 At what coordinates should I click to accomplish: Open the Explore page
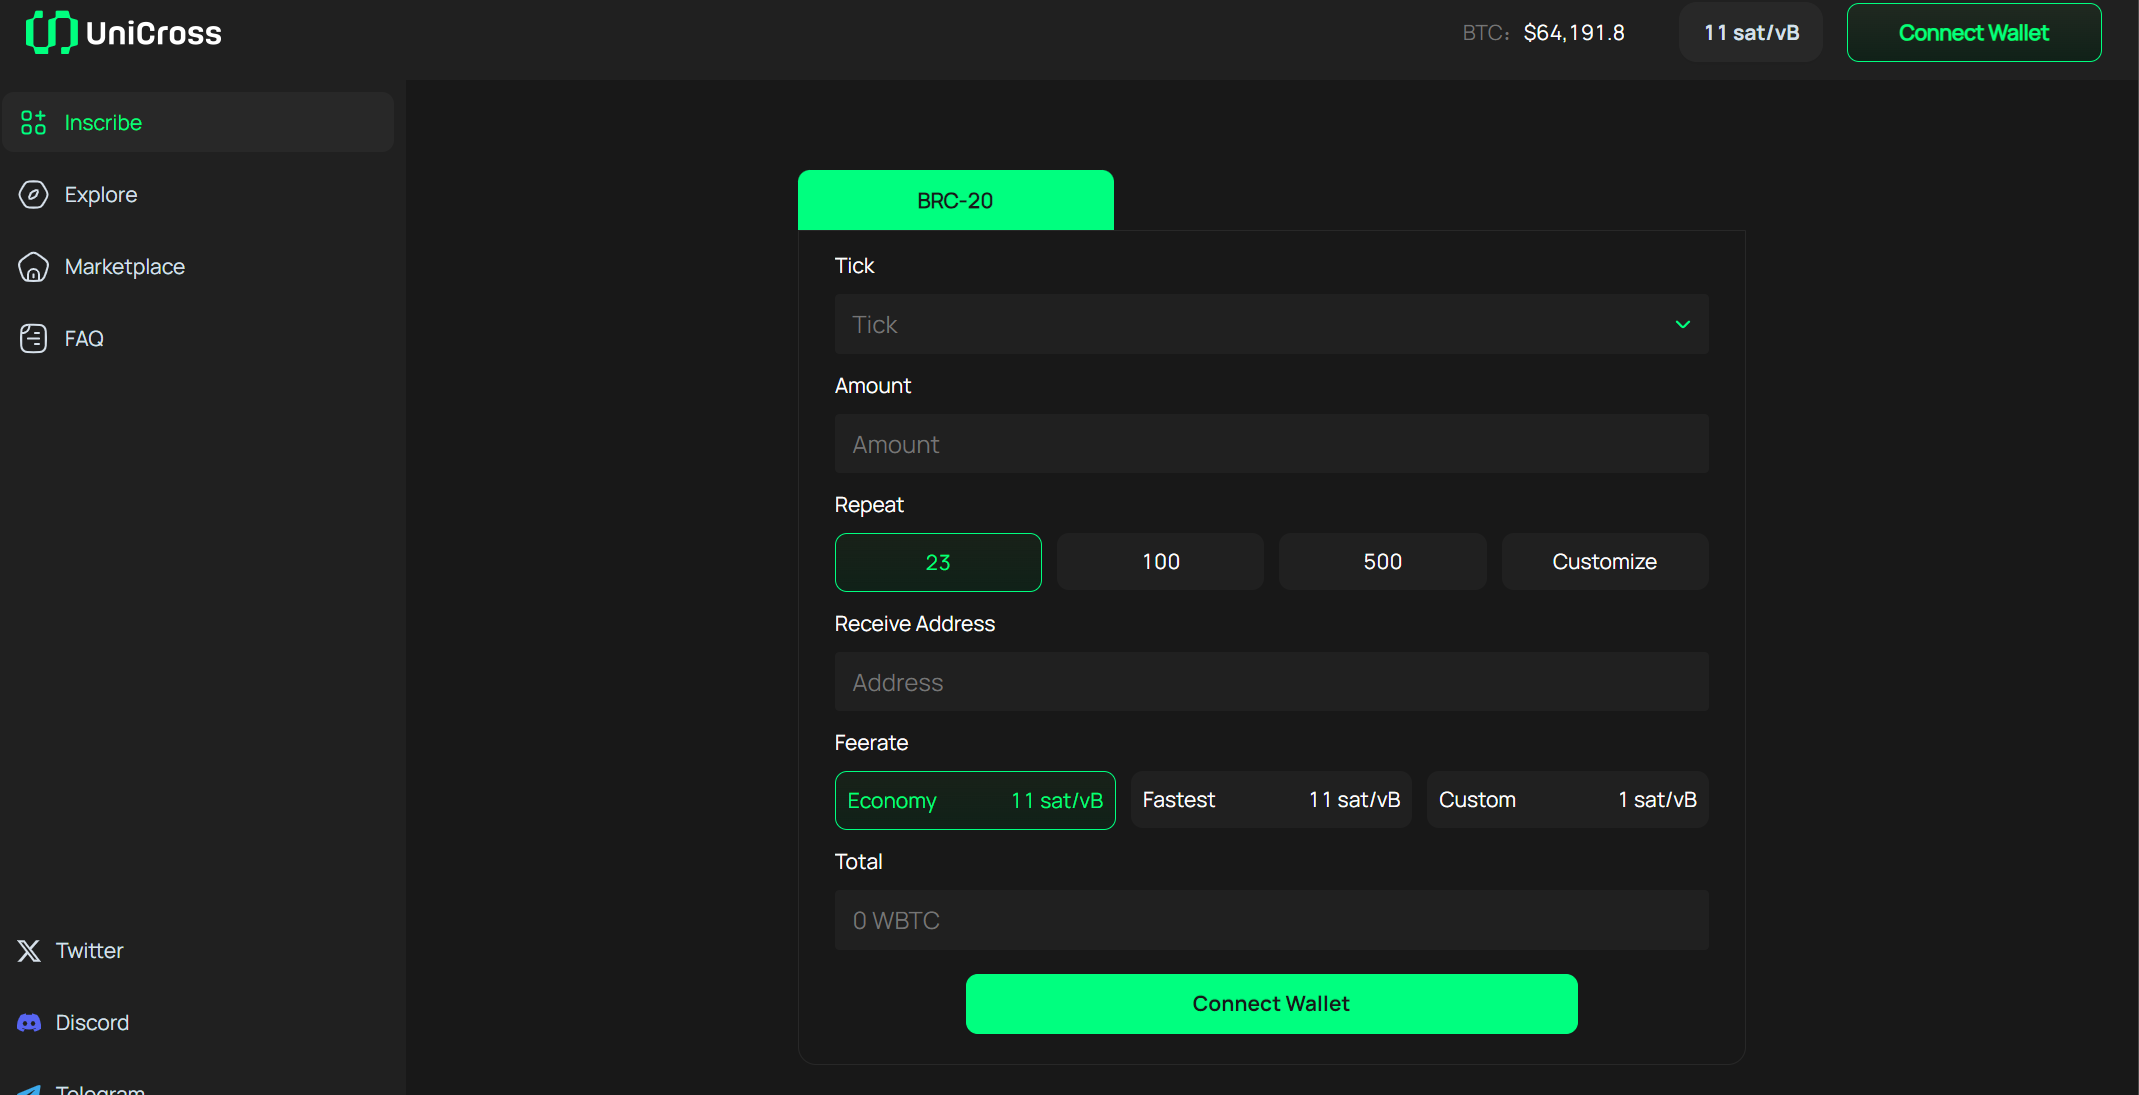[x=101, y=194]
